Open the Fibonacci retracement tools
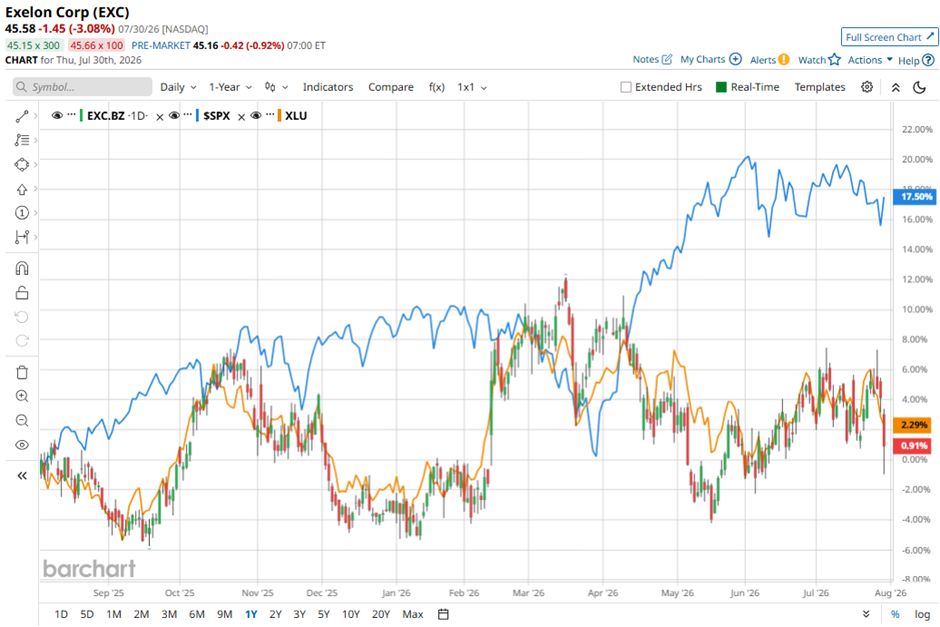Viewport: 940px width, 627px height. (22, 140)
